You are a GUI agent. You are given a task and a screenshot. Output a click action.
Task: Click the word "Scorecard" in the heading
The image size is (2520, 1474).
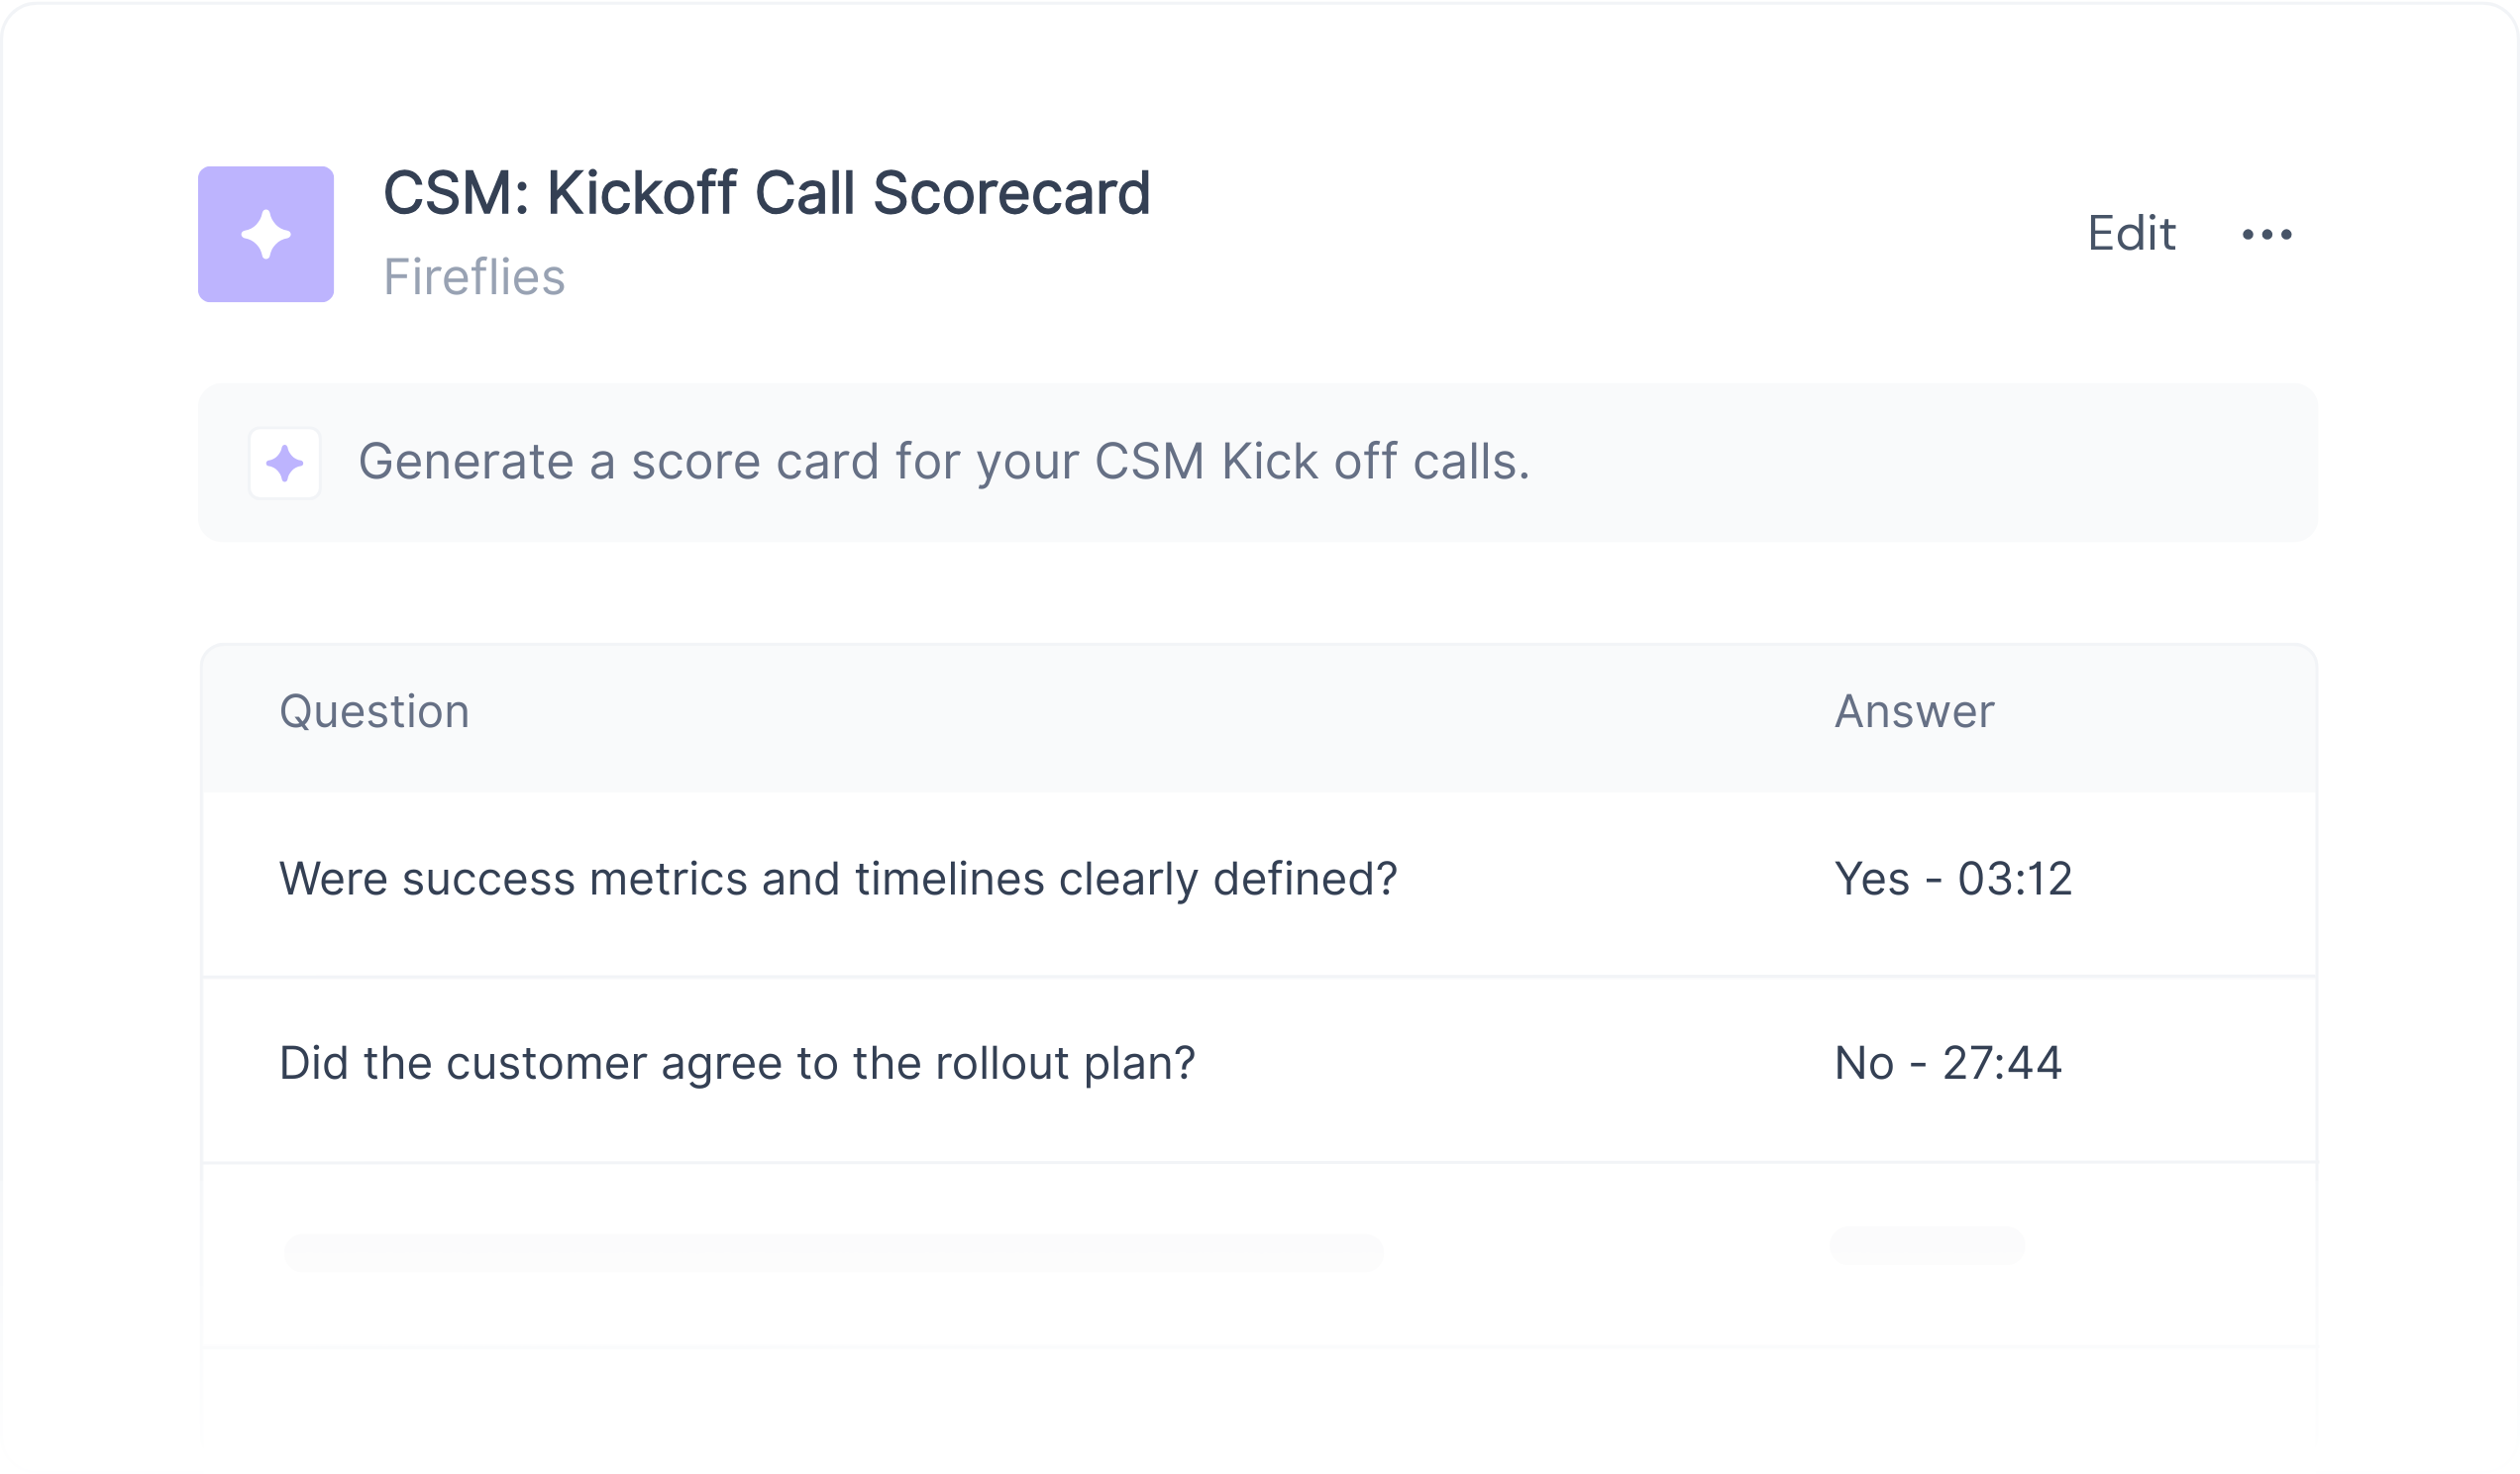point(1011,193)
